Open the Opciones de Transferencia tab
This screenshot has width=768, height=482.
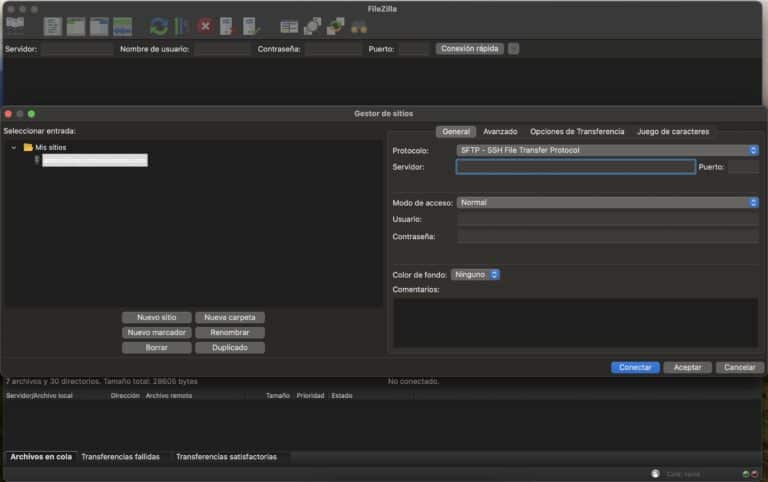(x=577, y=132)
